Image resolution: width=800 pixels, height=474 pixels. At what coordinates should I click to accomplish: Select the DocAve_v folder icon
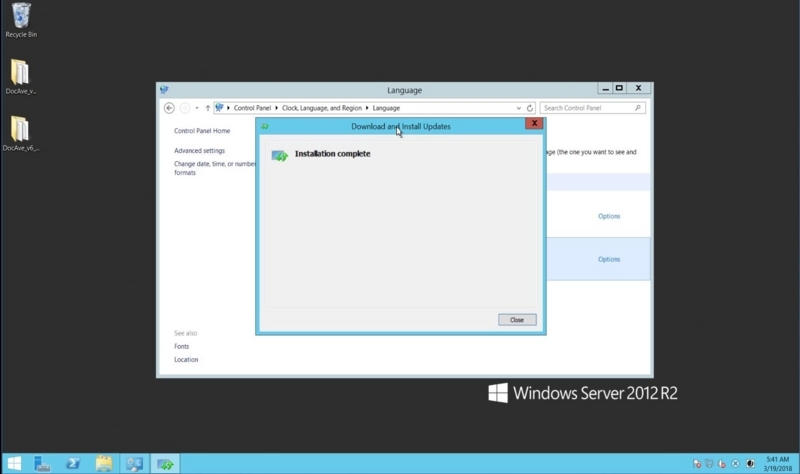tap(20, 77)
